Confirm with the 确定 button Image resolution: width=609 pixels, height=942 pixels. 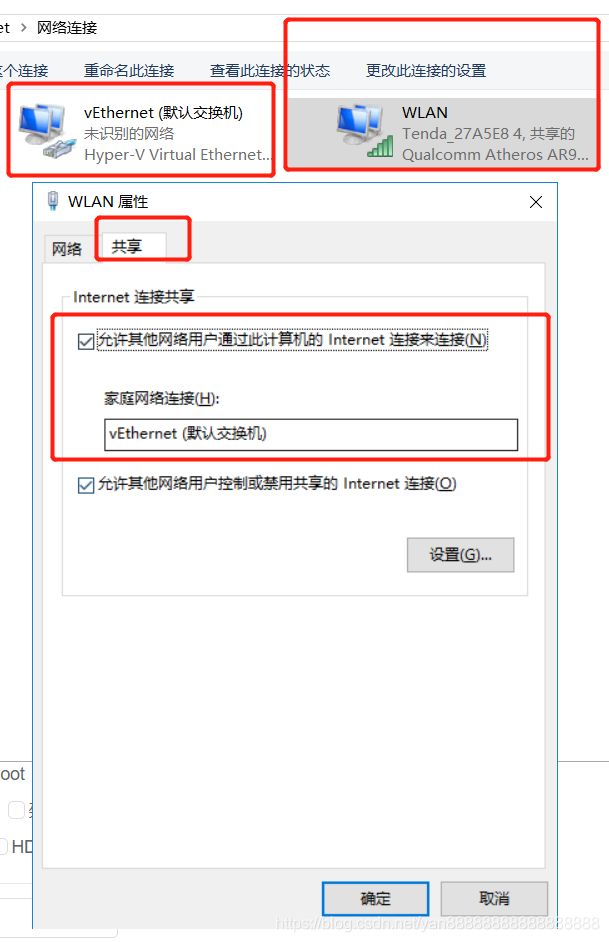click(375, 899)
